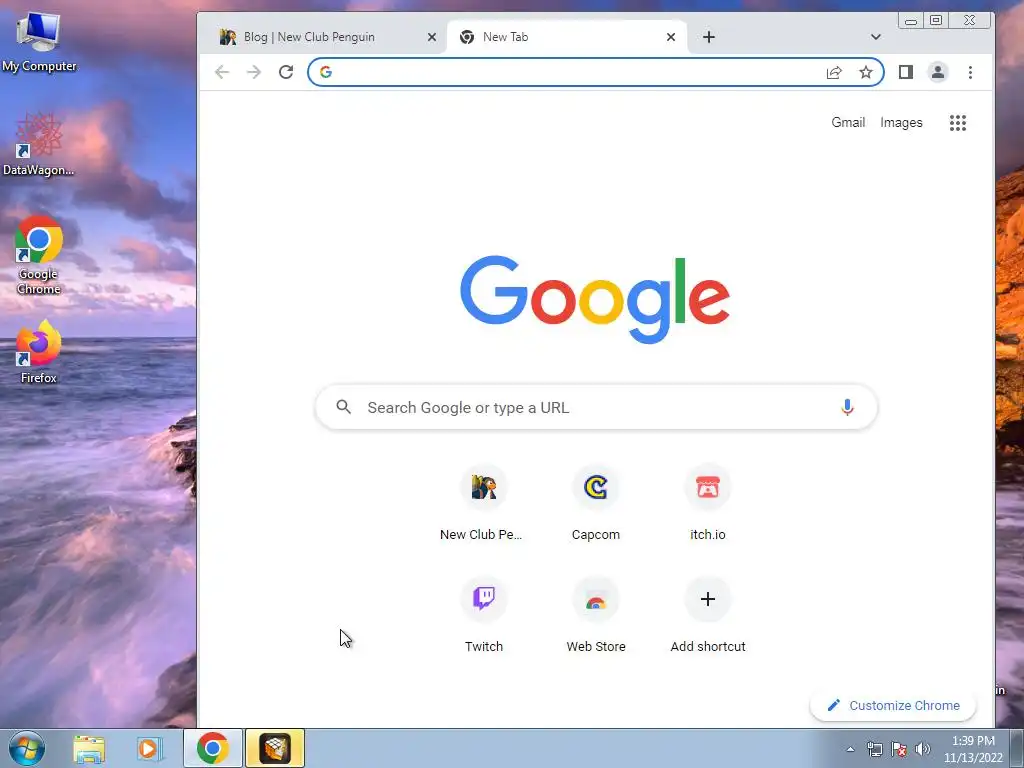Open the network tray icon

(x=874, y=749)
